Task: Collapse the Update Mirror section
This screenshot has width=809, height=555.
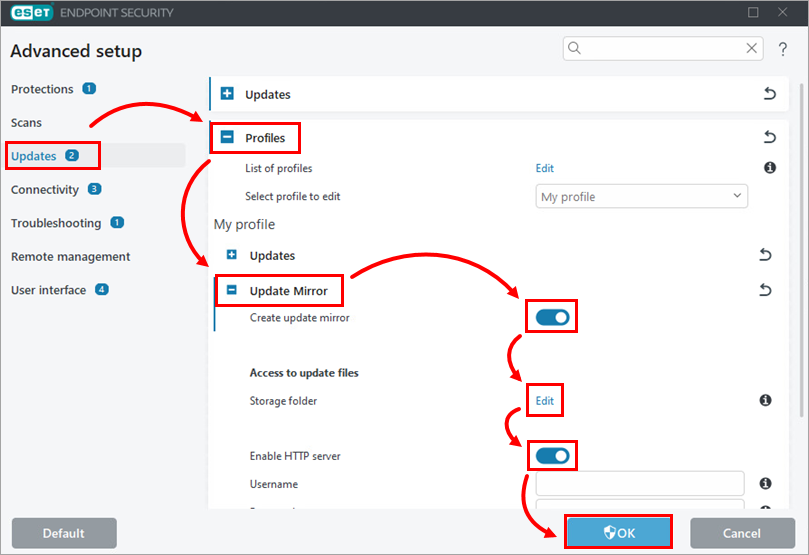Action: 232,290
